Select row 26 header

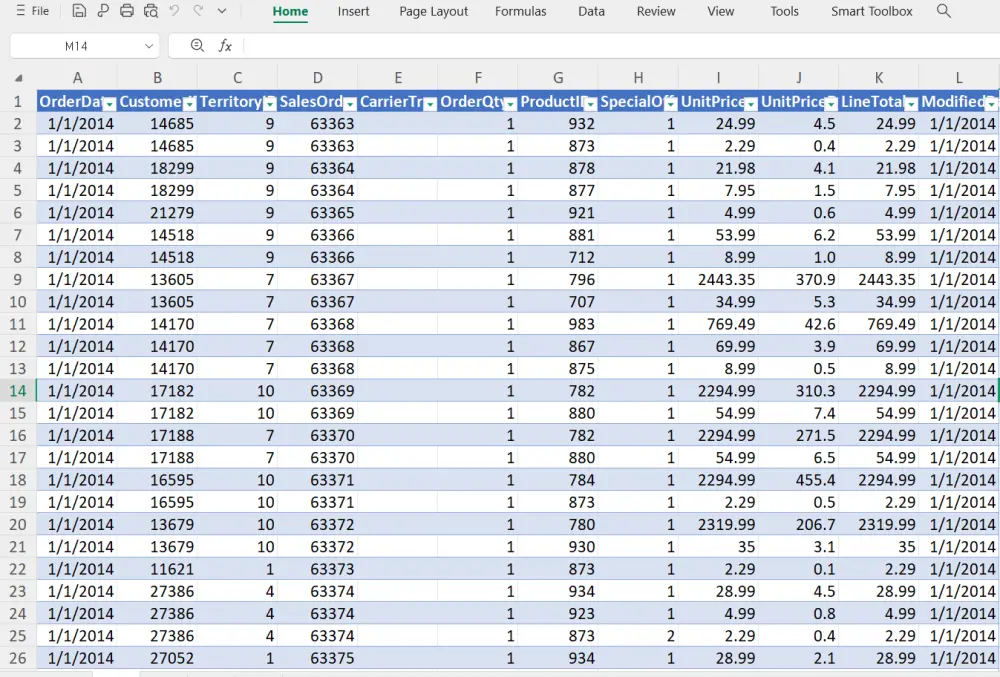click(18, 658)
